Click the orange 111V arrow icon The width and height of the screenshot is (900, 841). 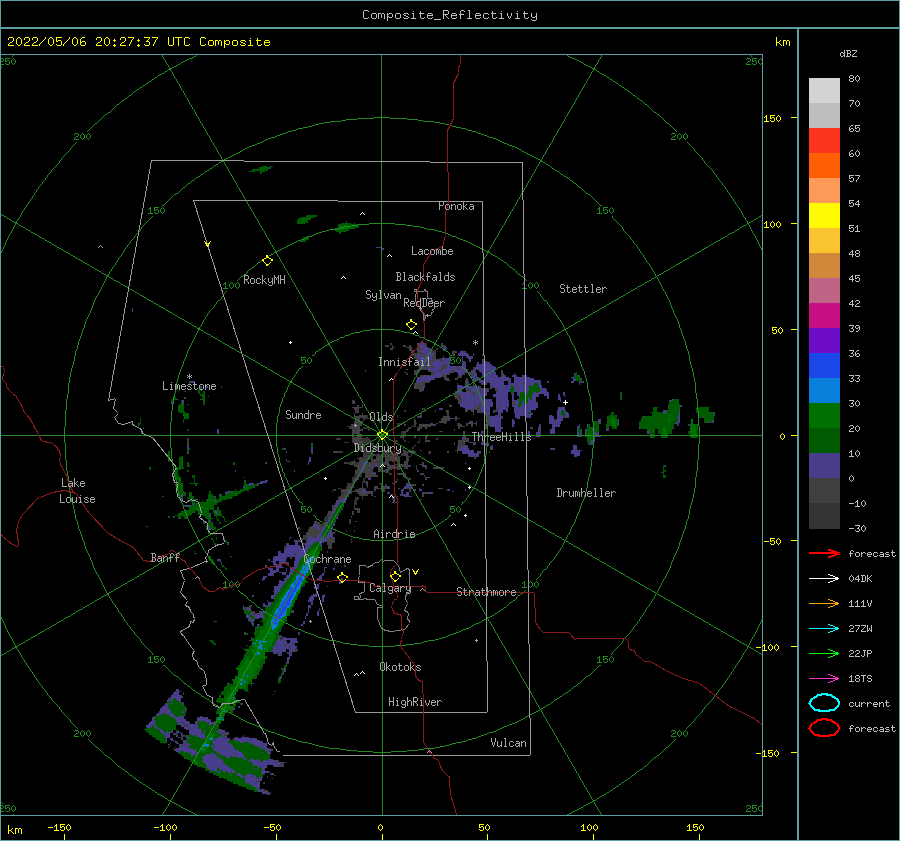point(824,603)
